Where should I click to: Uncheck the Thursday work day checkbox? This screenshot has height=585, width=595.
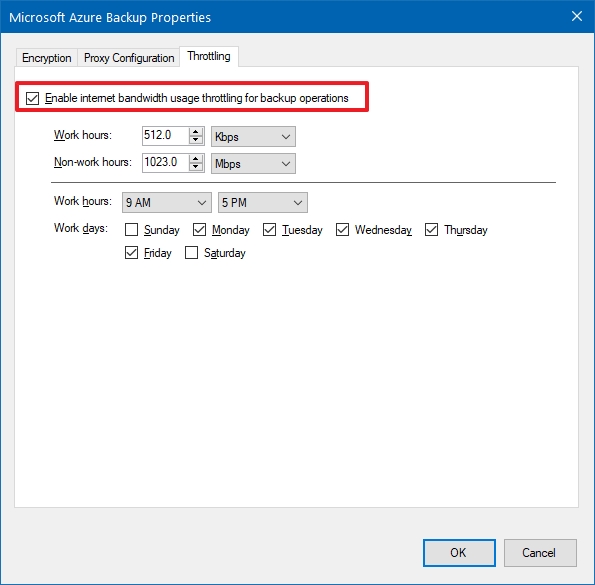point(431,230)
